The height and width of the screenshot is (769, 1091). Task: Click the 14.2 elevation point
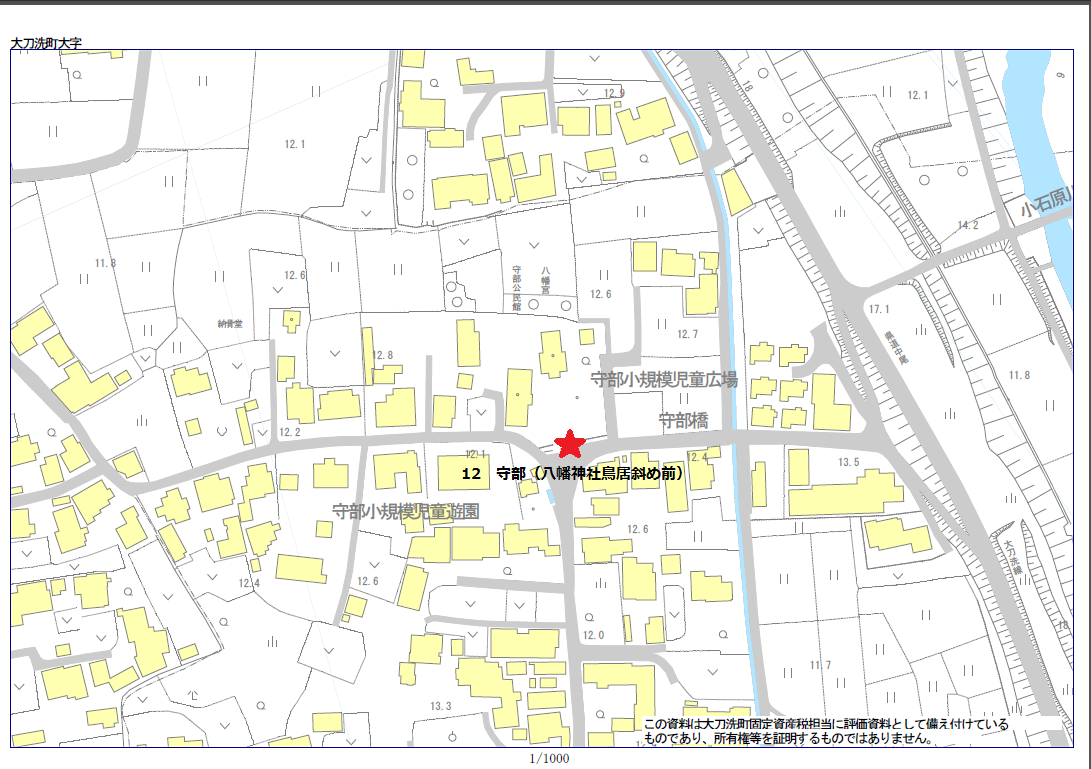coord(967,225)
